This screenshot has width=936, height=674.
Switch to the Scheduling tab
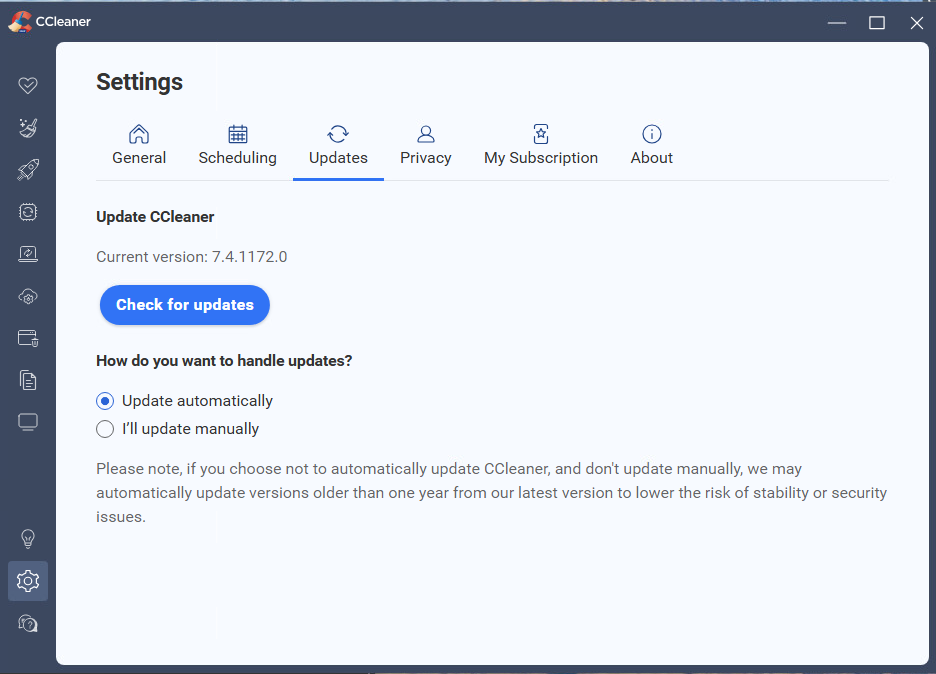pyautogui.click(x=237, y=146)
